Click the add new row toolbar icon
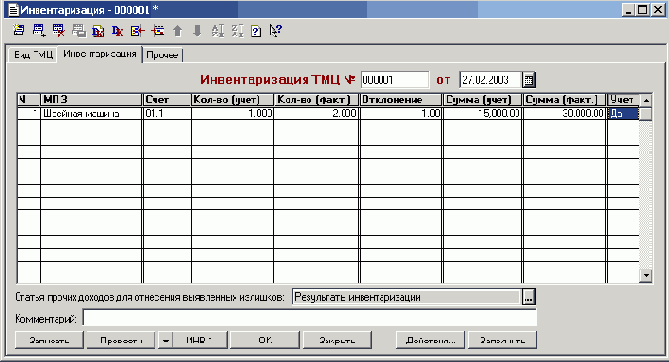Viewport: 669px width, 362px height. coord(38,31)
